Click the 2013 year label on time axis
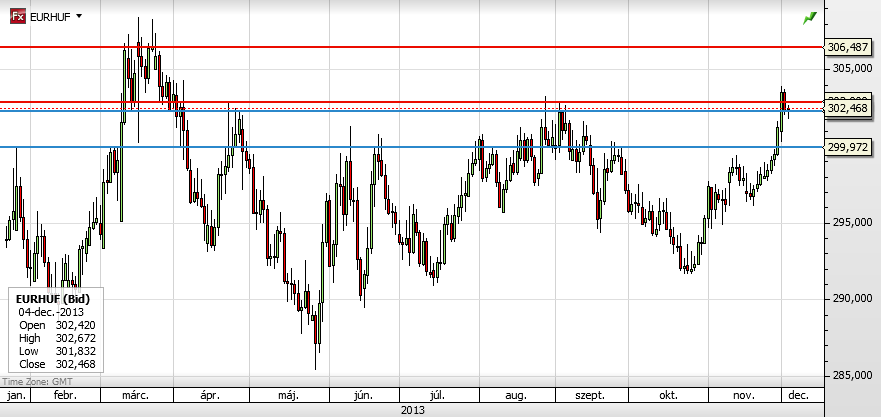881x417 pixels. point(412,410)
